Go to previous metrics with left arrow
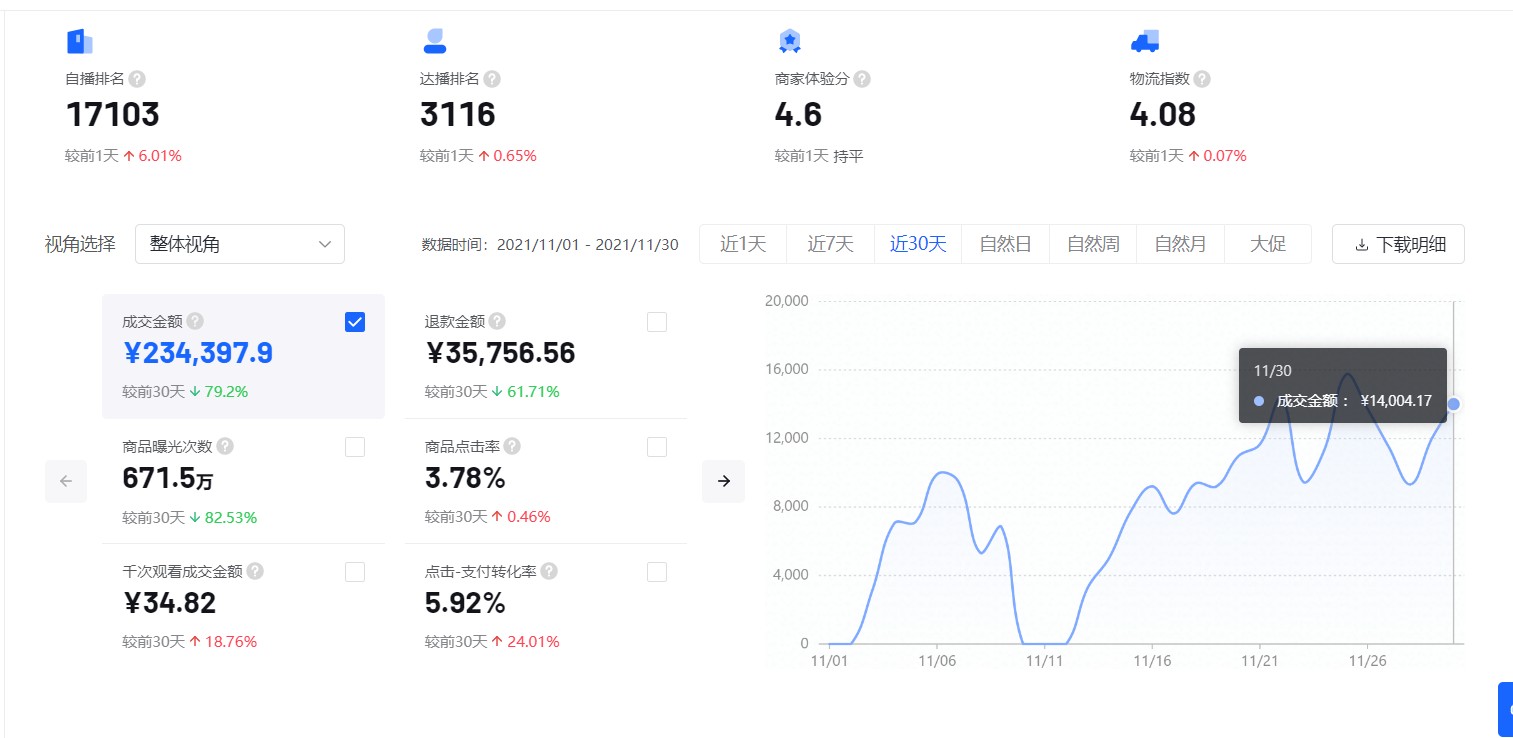The height and width of the screenshot is (738, 1513). point(66,481)
